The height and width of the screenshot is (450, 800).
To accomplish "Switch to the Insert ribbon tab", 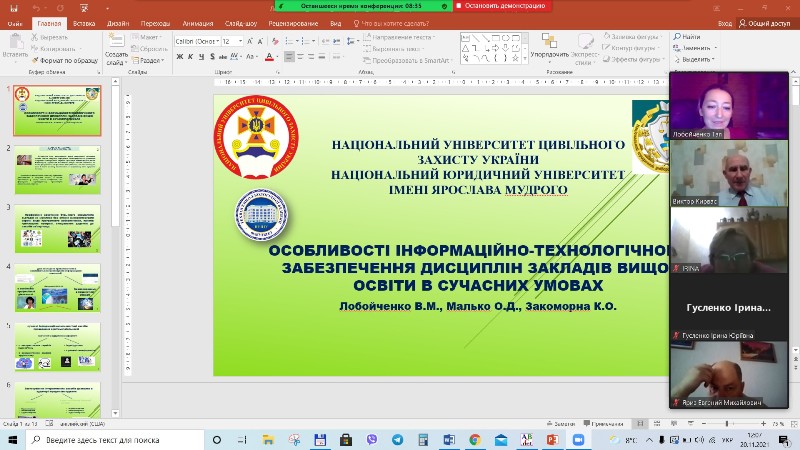I will pyautogui.click(x=84, y=23).
